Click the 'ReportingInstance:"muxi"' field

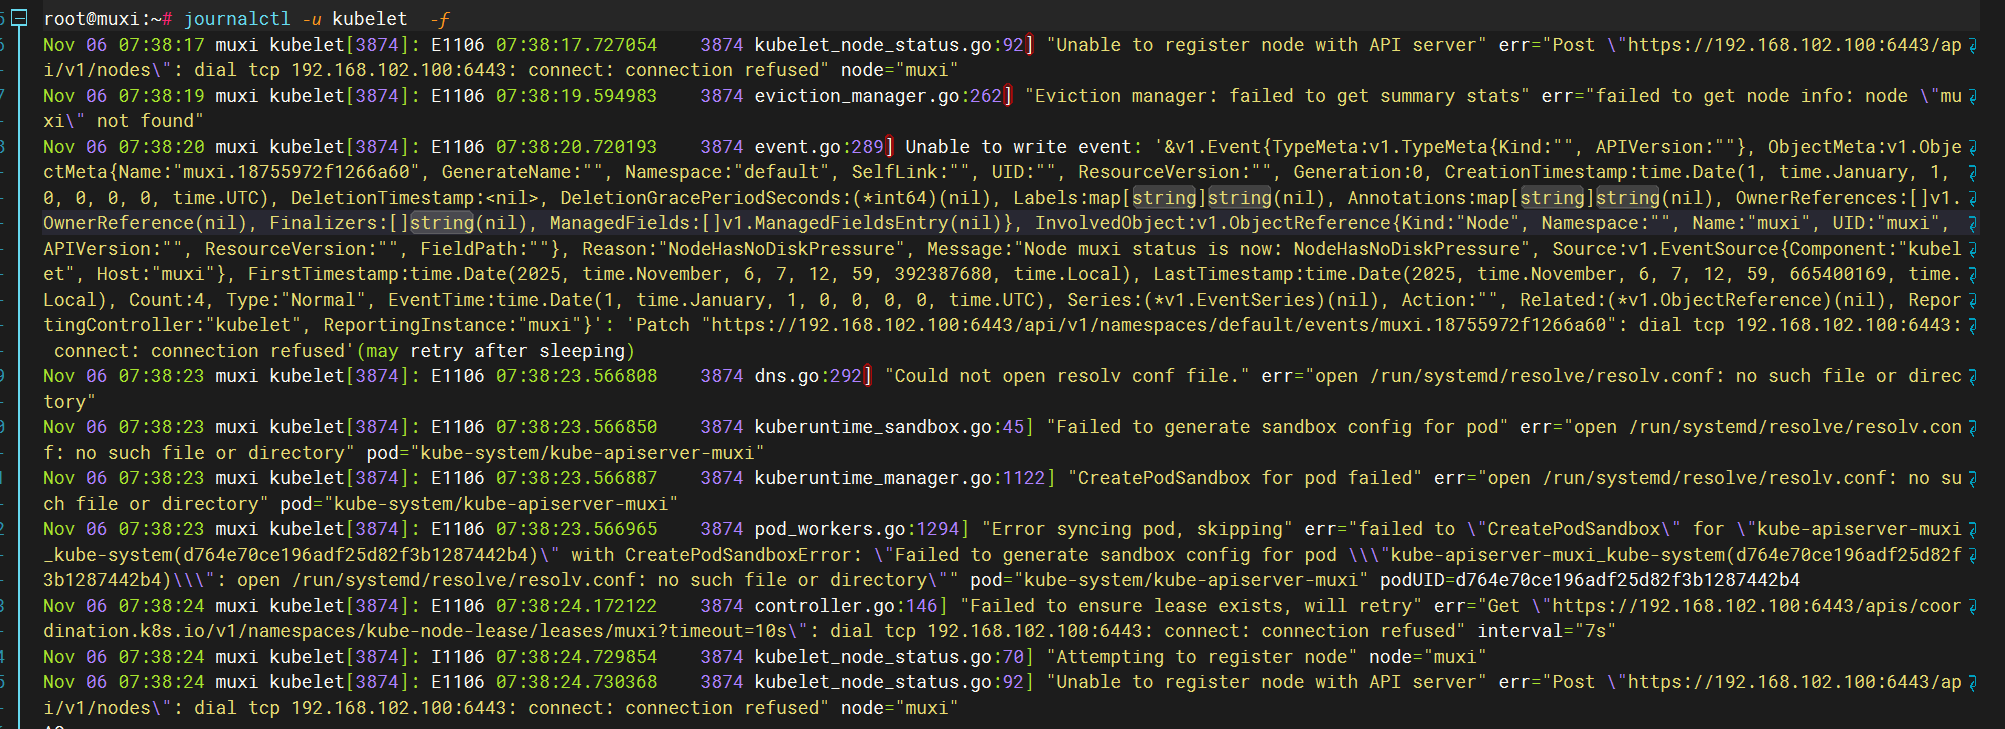(x=452, y=325)
